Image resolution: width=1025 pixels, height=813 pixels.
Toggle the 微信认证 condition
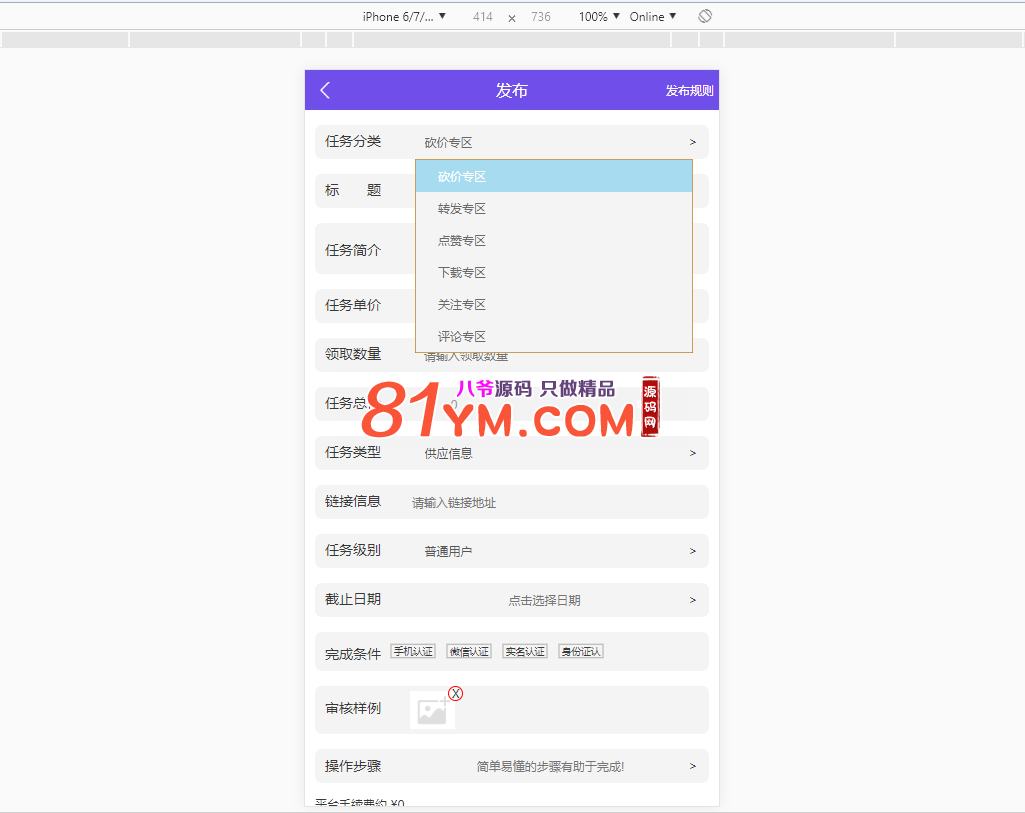point(469,652)
